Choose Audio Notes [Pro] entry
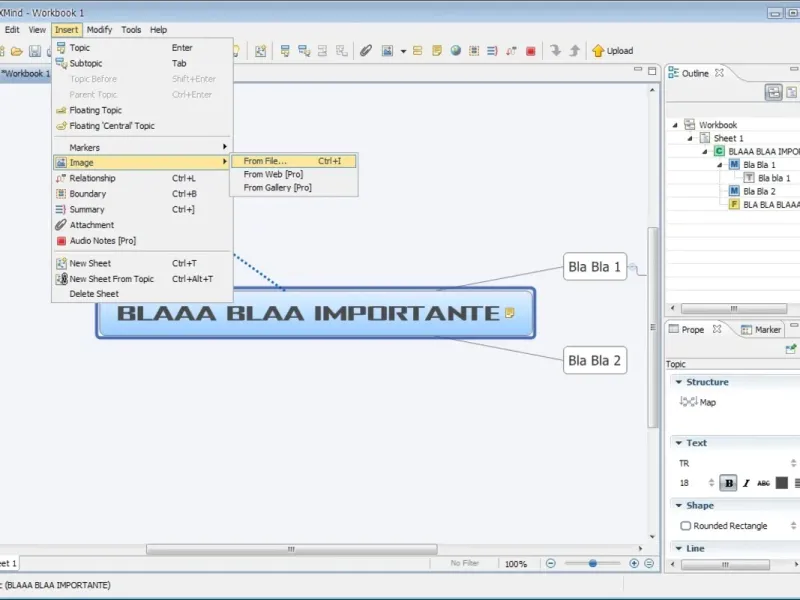 tap(142, 240)
